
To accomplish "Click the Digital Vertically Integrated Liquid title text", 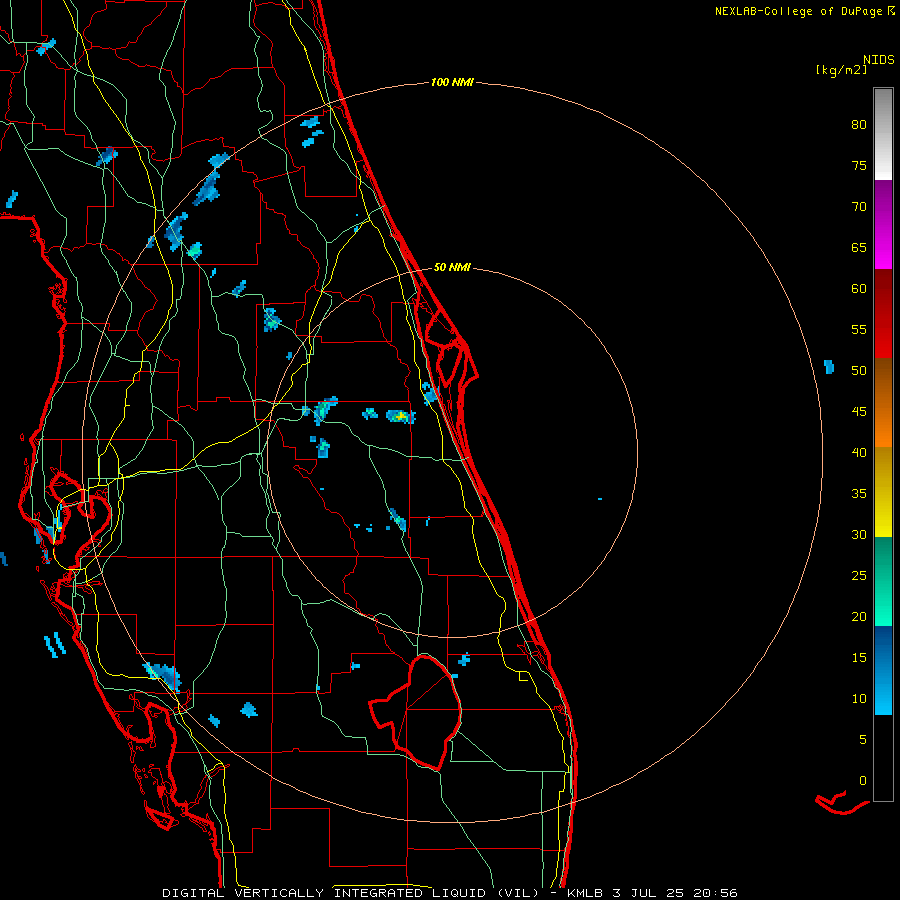I will (x=350, y=893).
